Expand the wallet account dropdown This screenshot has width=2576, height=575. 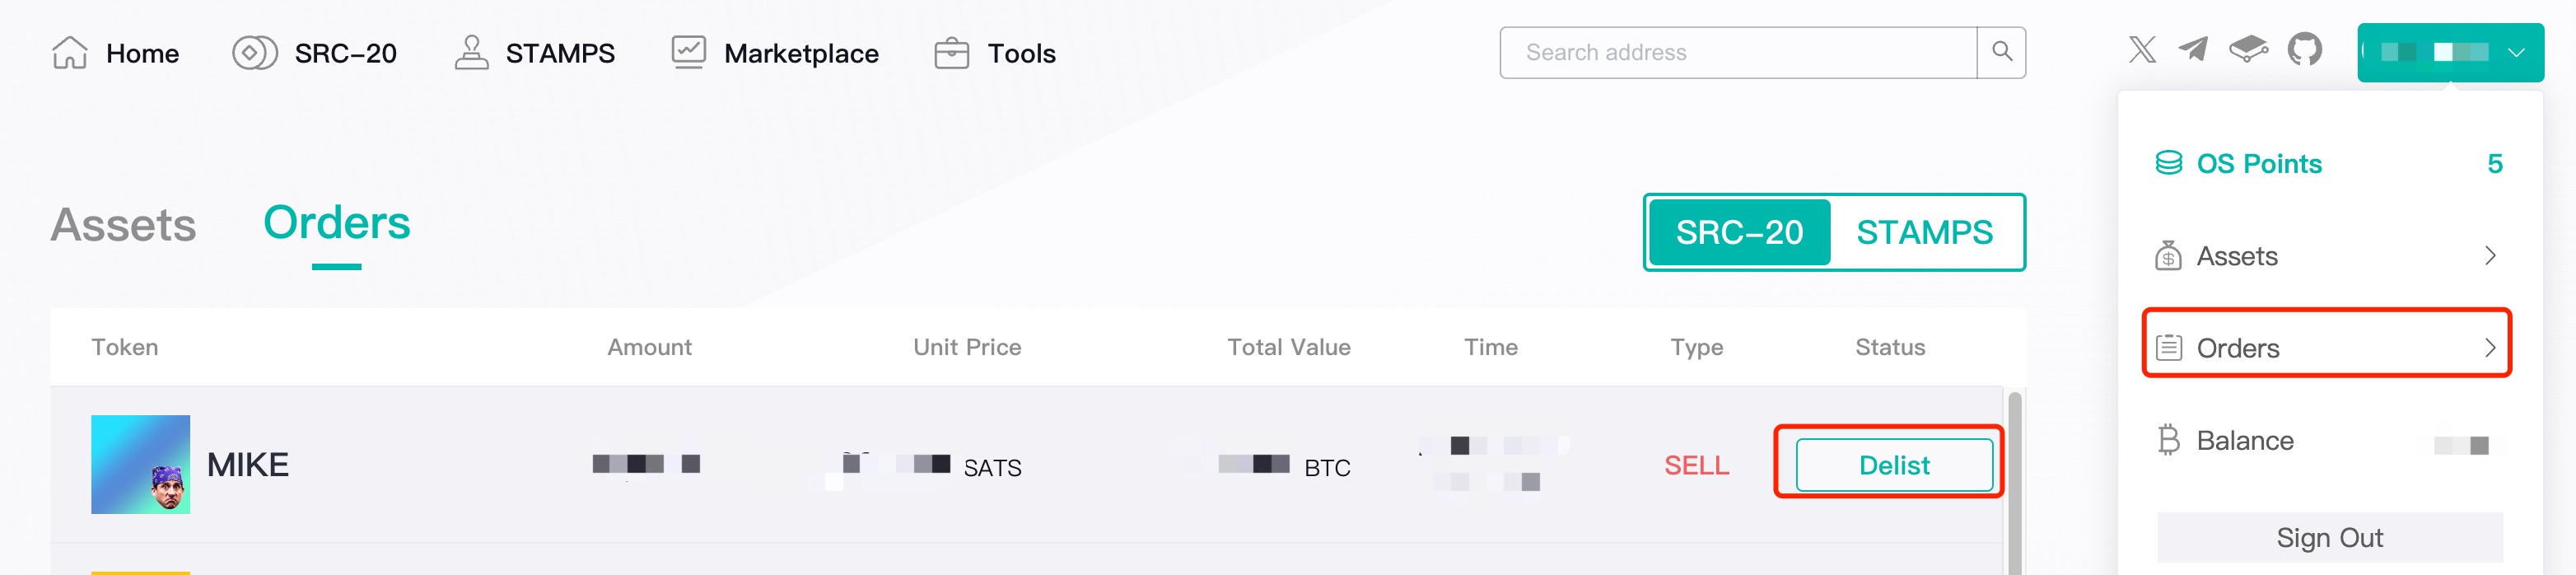tap(2449, 52)
